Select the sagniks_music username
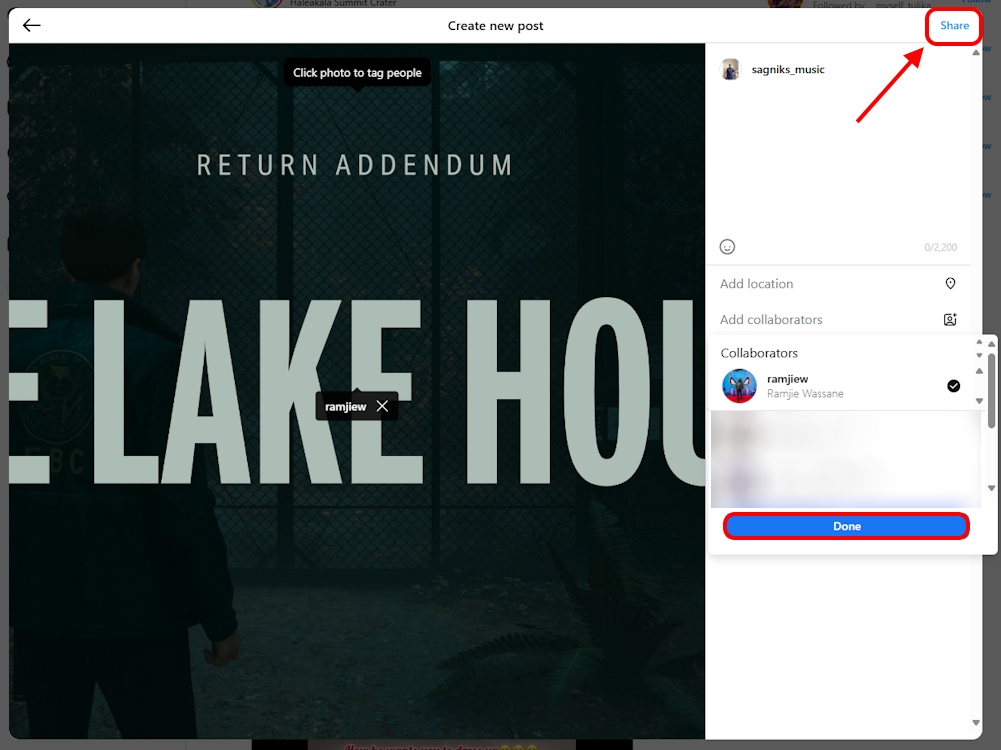The width and height of the screenshot is (1001, 750). [788, 70]
